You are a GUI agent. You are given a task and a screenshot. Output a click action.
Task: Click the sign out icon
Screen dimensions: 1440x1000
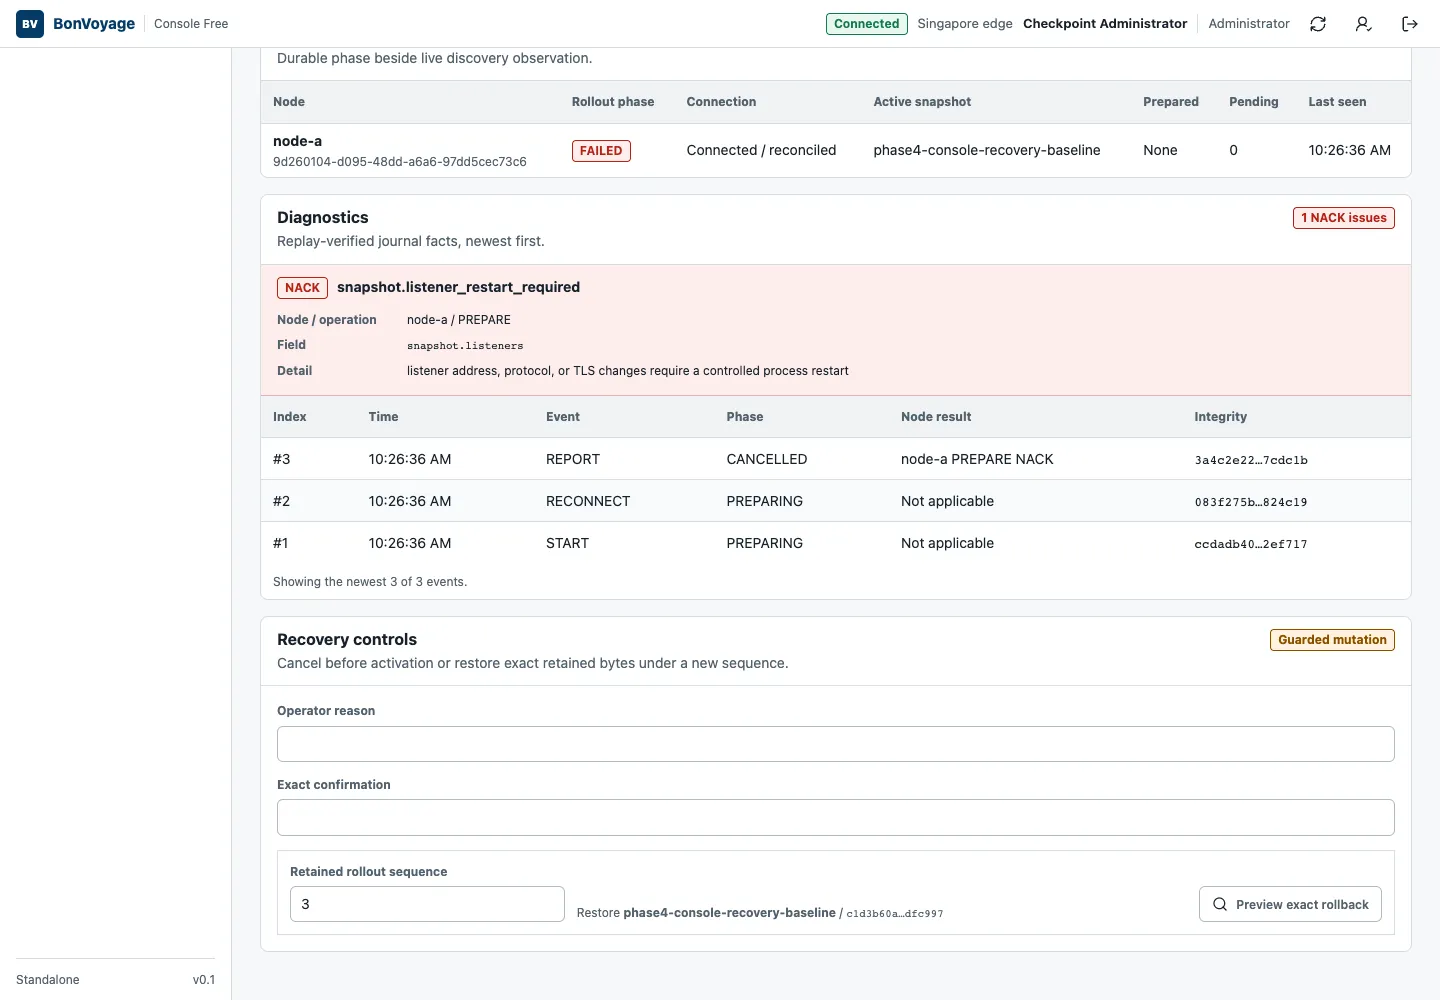point(1410,24)
